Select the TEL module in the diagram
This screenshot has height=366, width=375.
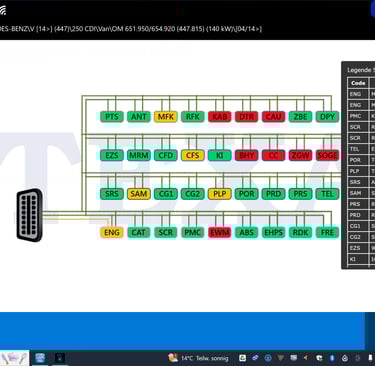click(x=327, y=194)
